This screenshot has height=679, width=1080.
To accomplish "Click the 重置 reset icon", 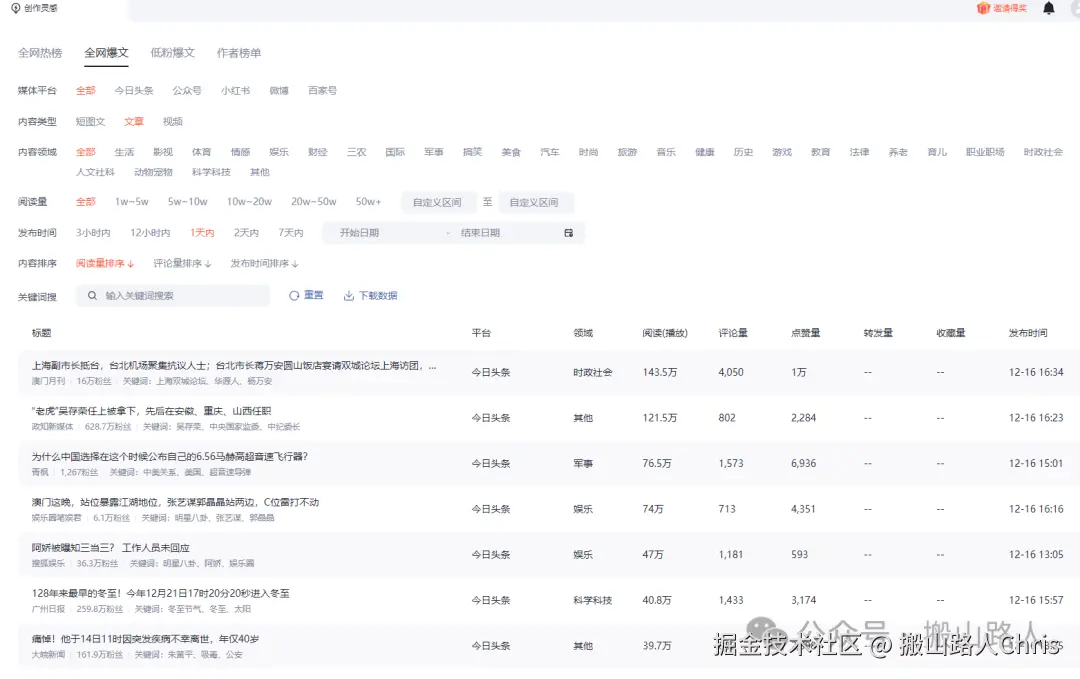I will click(294, 296).
